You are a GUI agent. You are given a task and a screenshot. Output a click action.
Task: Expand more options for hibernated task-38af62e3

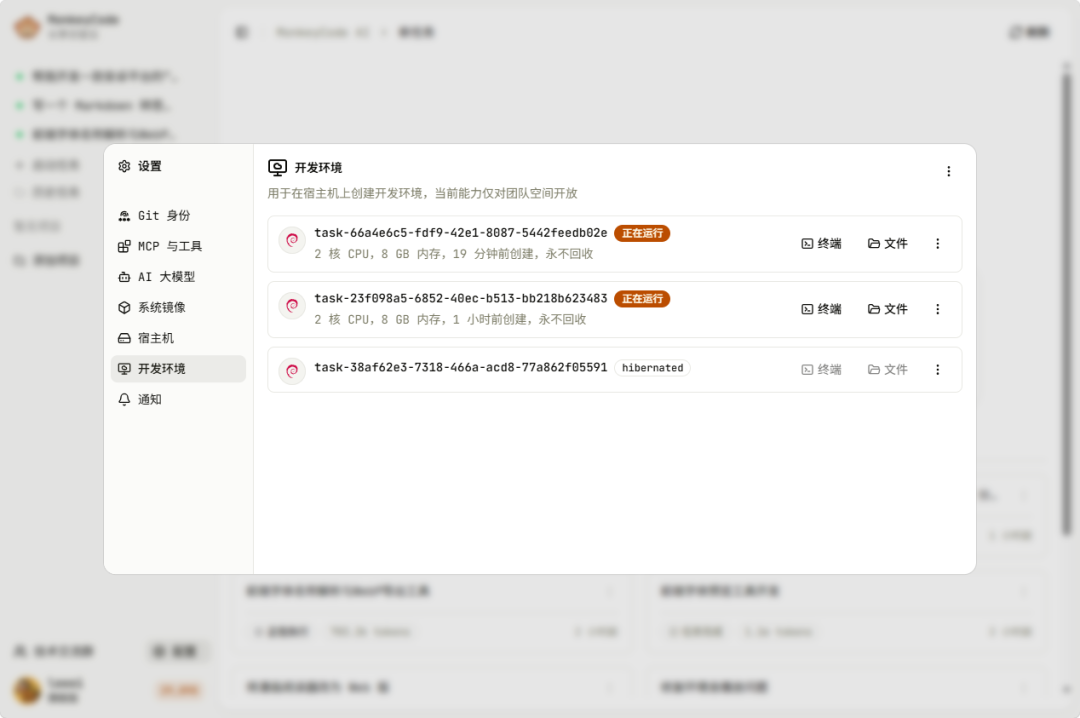click(937, 370)
